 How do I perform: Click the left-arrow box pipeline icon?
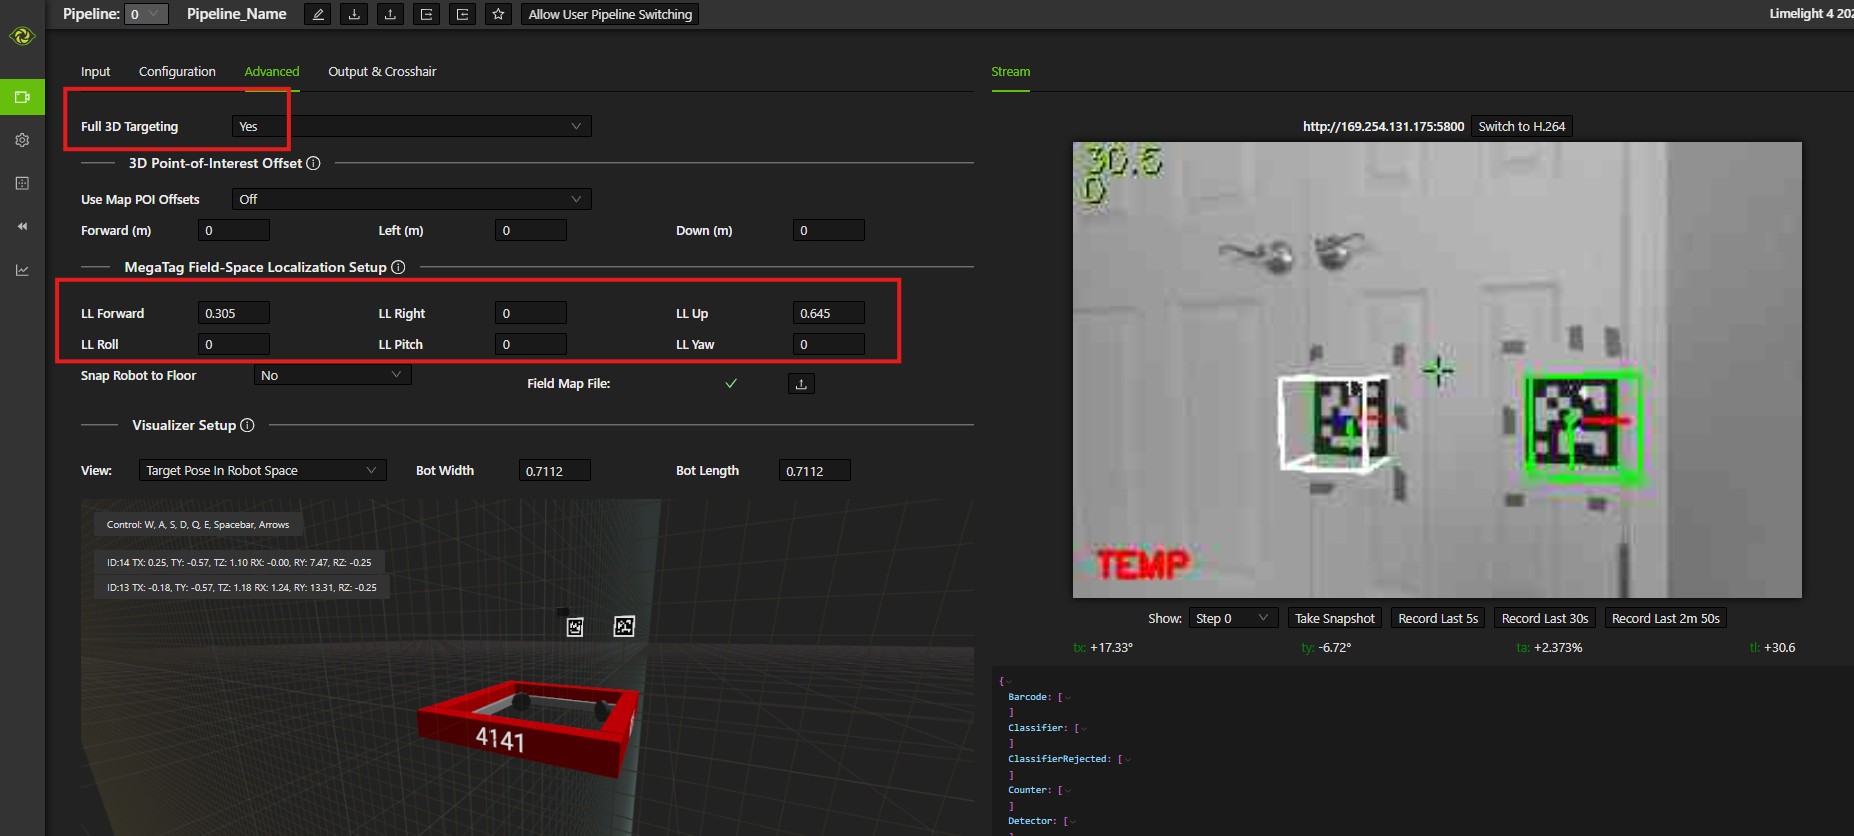462,14
